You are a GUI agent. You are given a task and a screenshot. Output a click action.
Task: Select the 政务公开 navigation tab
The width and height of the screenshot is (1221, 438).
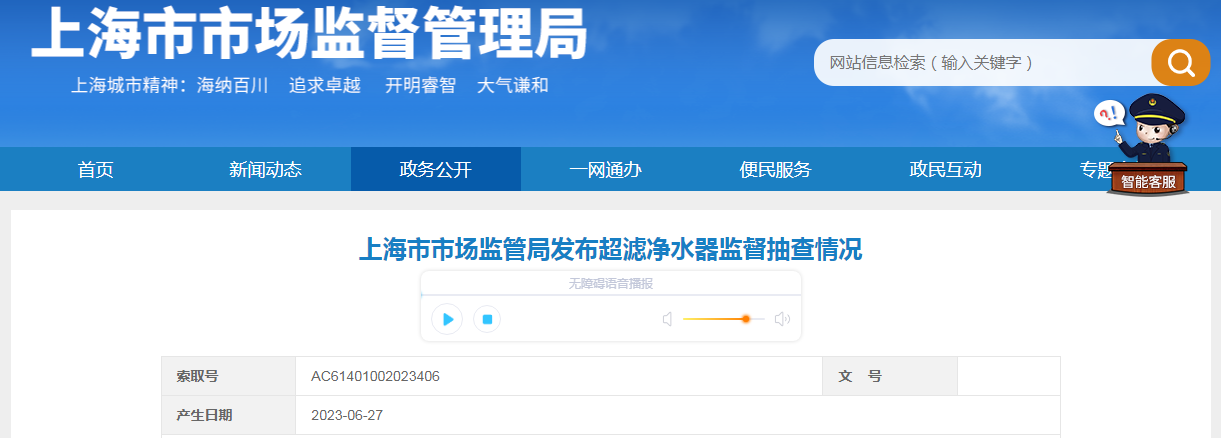pyautogui.click(x=435, y=170)
